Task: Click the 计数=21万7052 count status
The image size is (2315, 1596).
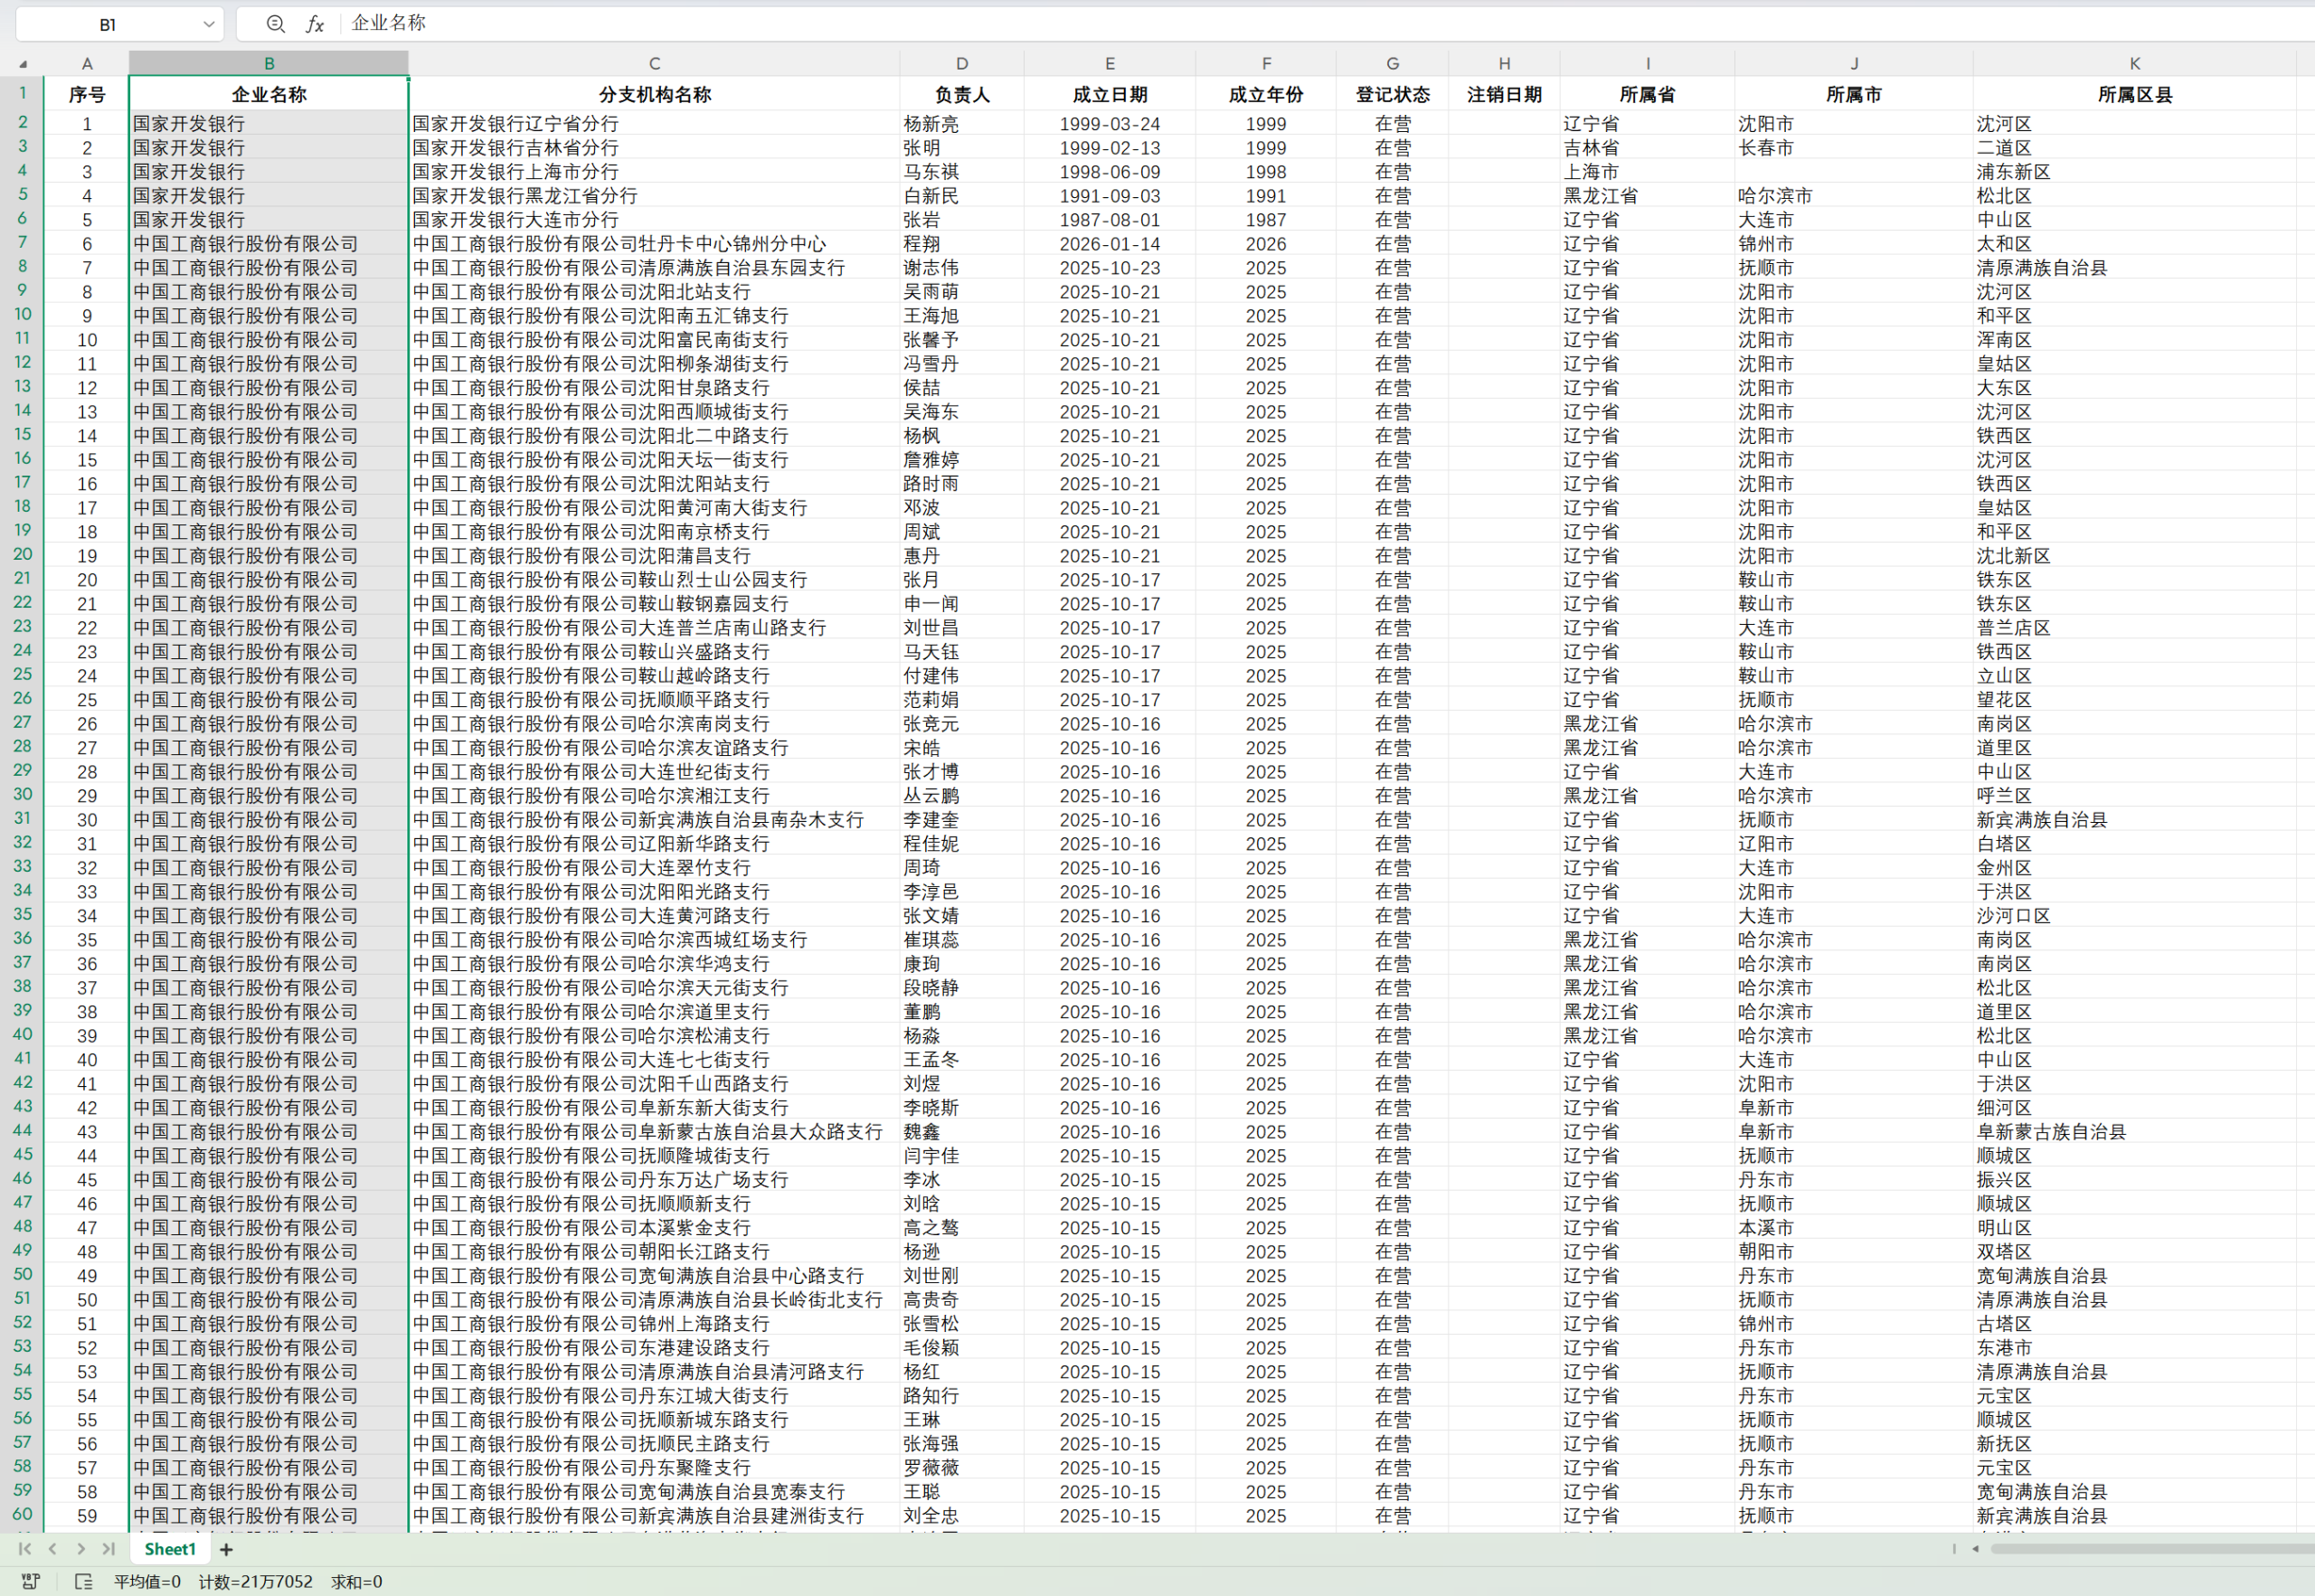Action: pyautogui.click(x=255, y=1581)
